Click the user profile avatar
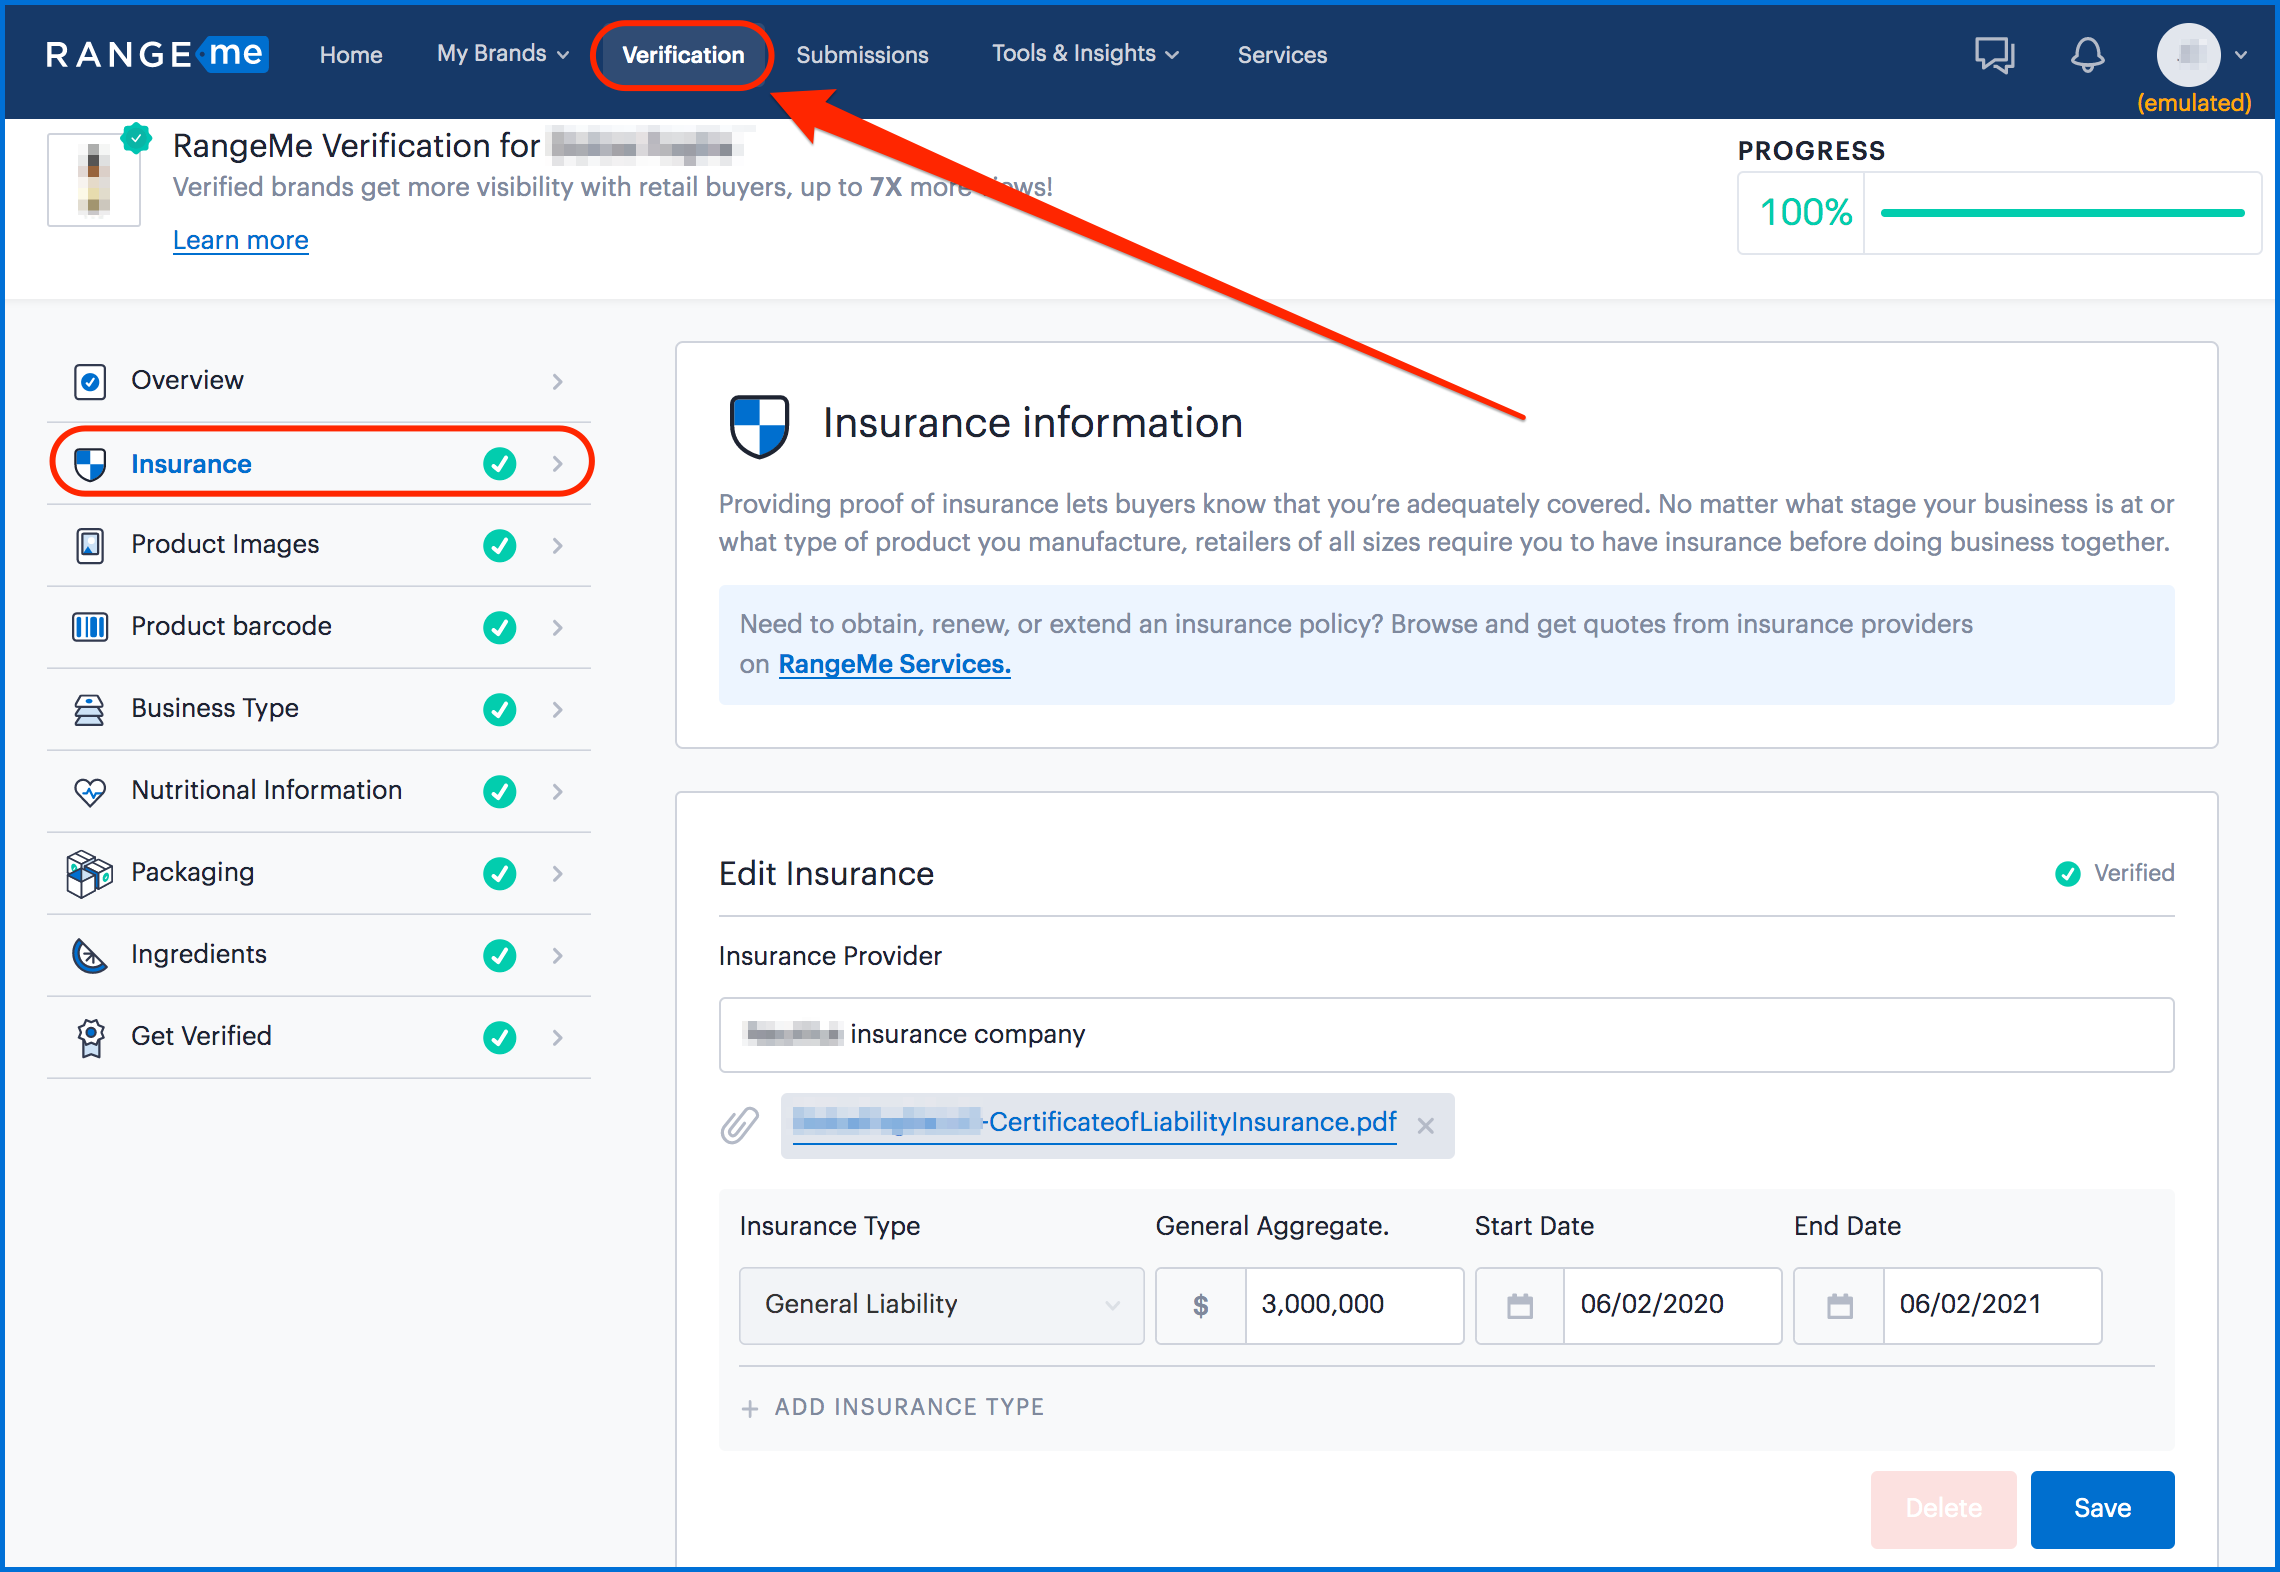The image size is (2280, 1572). (x=2188, y=55)
